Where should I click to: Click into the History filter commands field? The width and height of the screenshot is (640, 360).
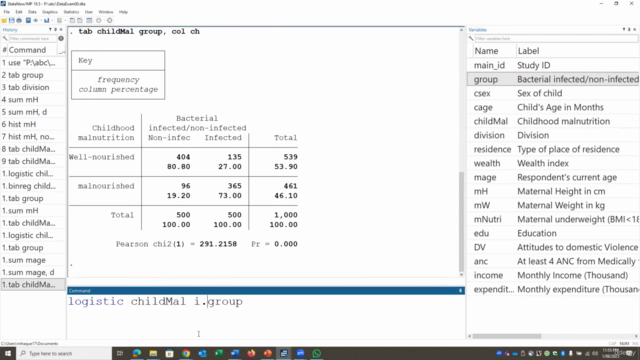coord(33,38)
